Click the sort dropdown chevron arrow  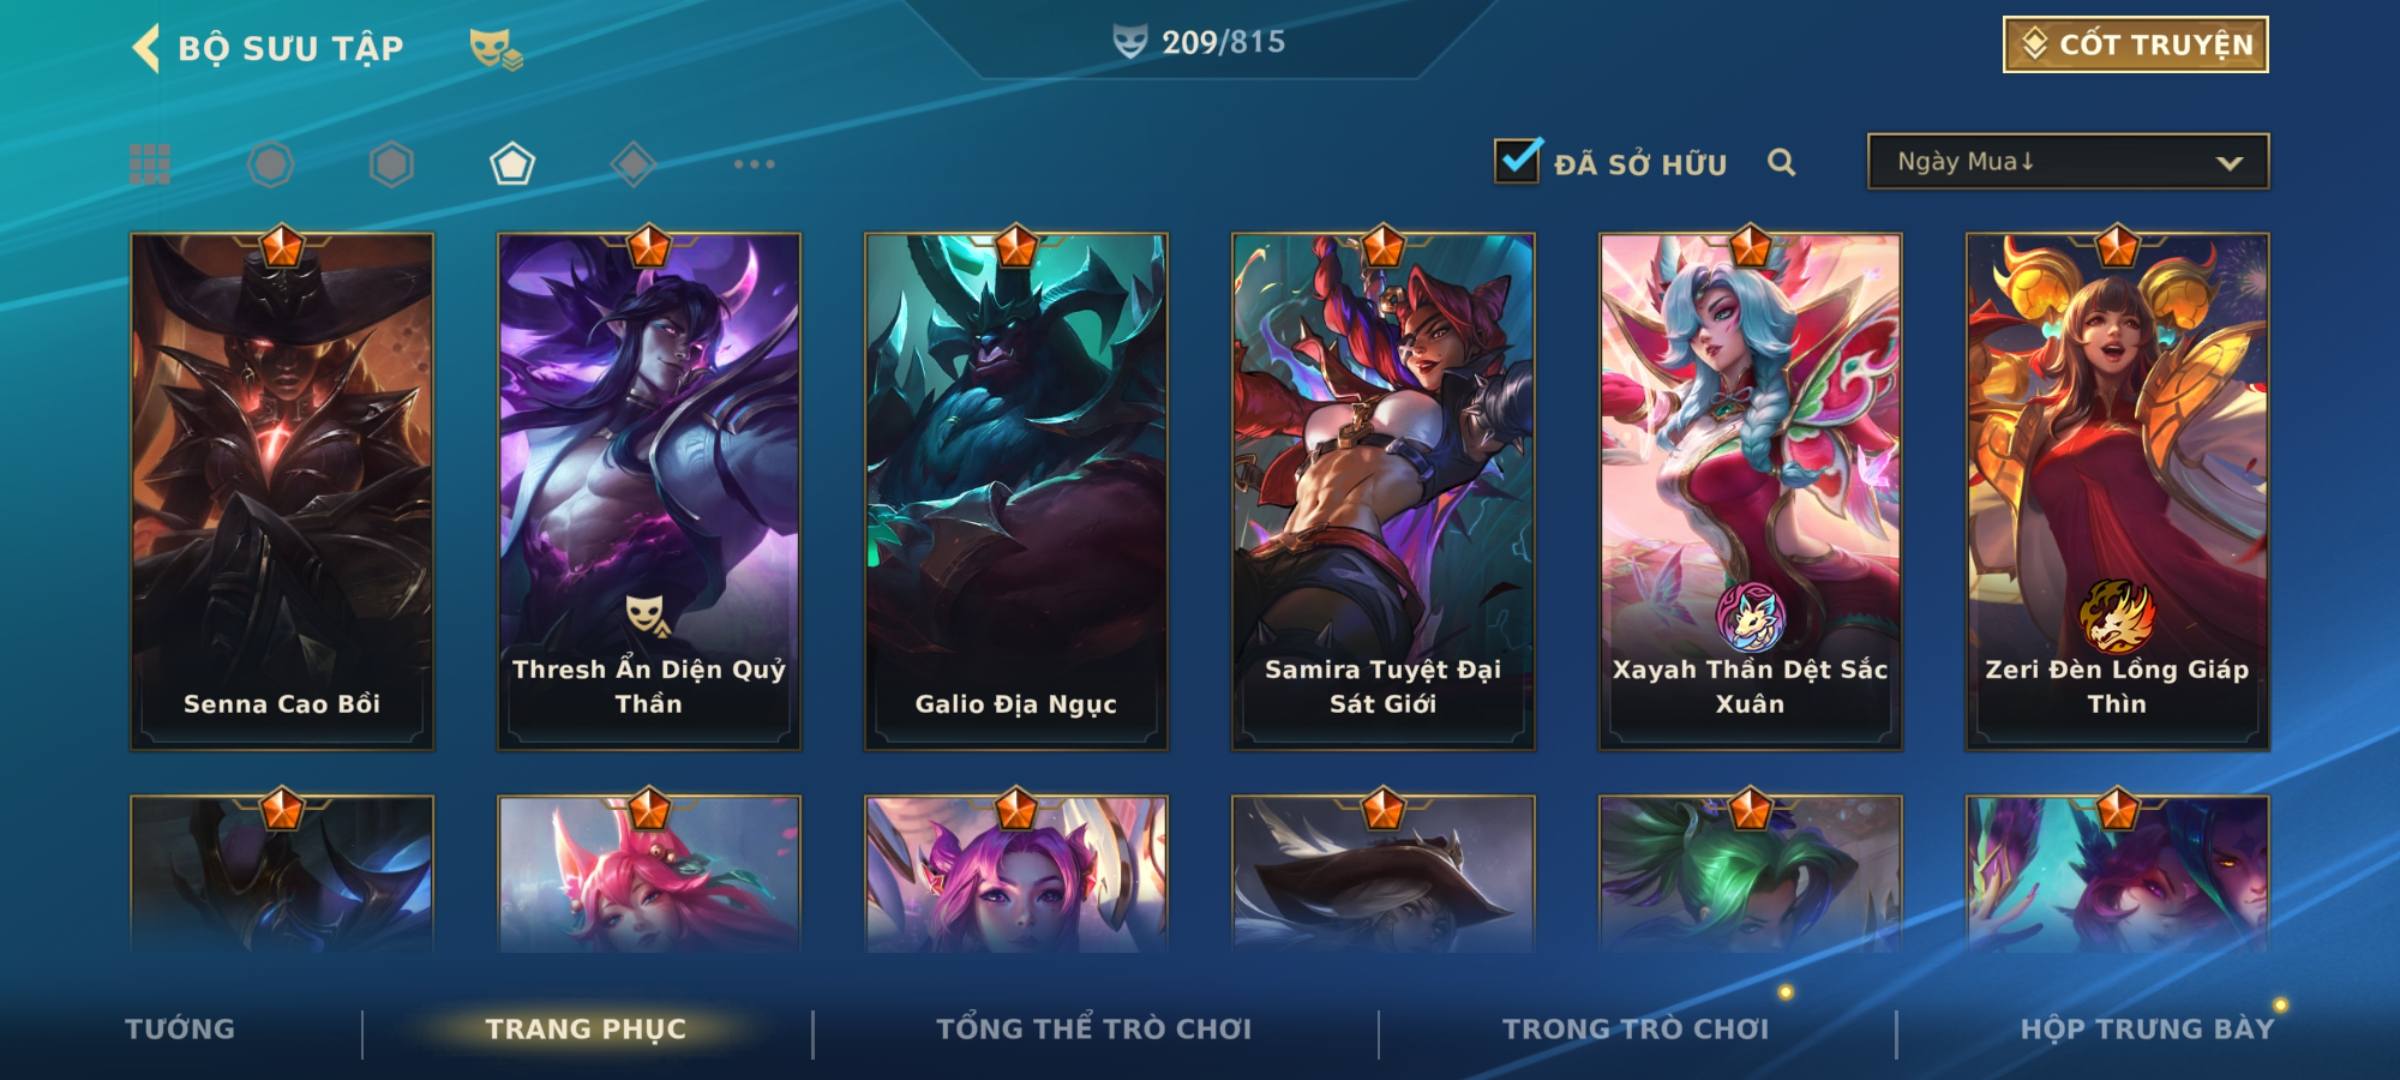[x=2229, y=163]
